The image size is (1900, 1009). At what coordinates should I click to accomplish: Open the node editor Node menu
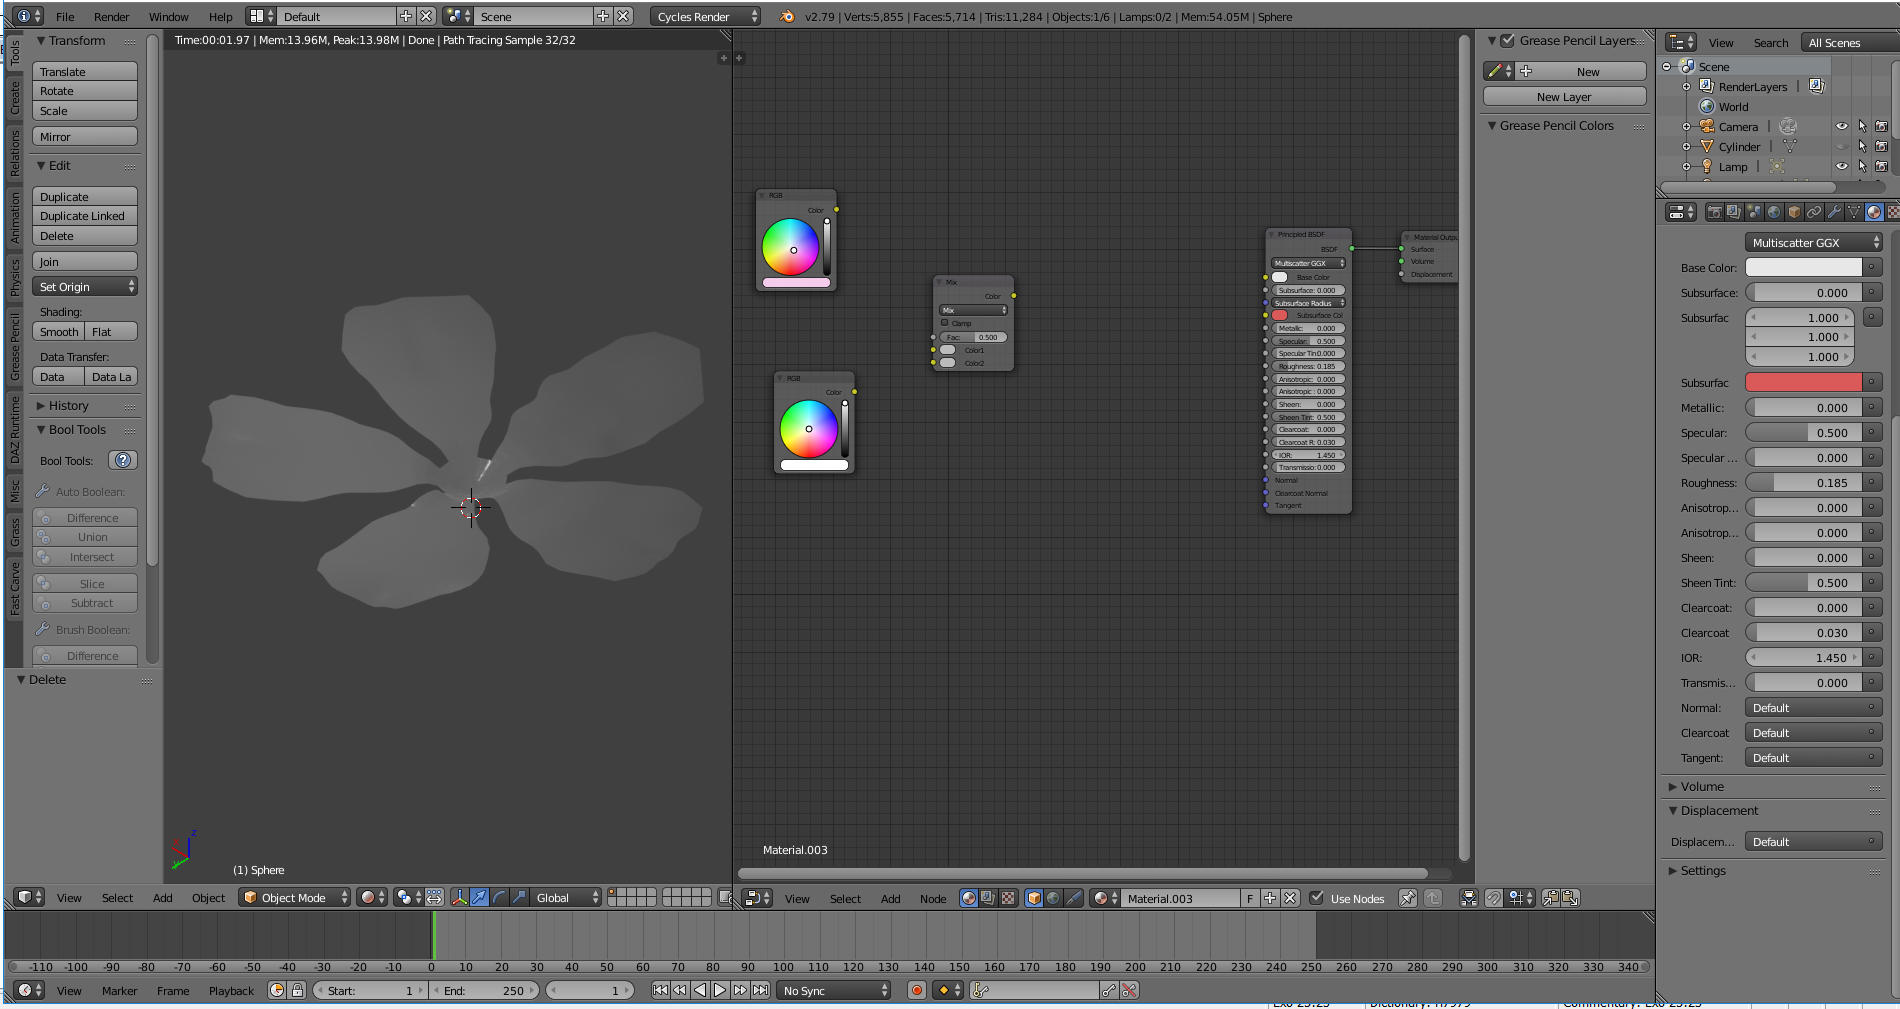point(932,898)
